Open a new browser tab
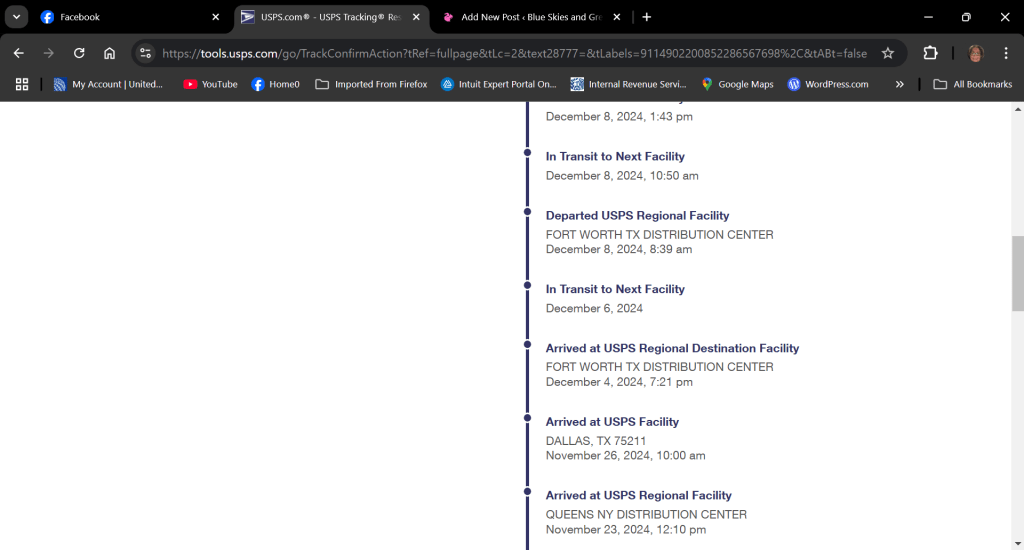The height and width of the screenshot is (550, 1024). click(647, 17)
